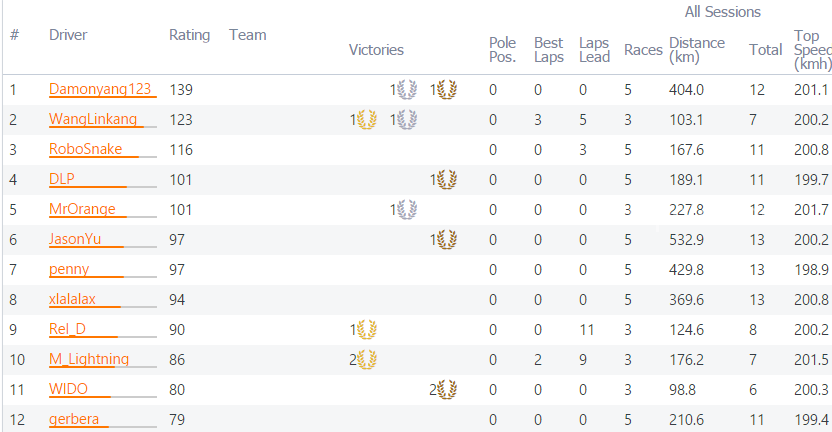Screen dimensions: 832x432
Task: Open the penny driver profile link
Action: click(69, 269)
